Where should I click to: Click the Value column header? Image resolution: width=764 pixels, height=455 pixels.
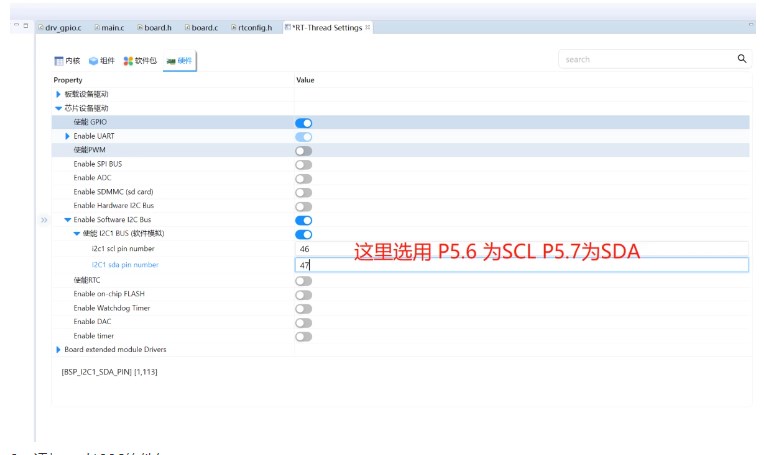pyautogui.click(x=305, y=80)
